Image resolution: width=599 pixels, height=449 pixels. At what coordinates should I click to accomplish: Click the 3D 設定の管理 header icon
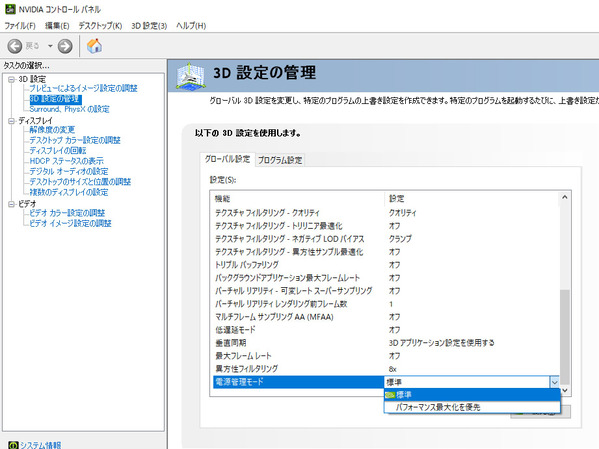pyautogui.click(x=190, y=76)
